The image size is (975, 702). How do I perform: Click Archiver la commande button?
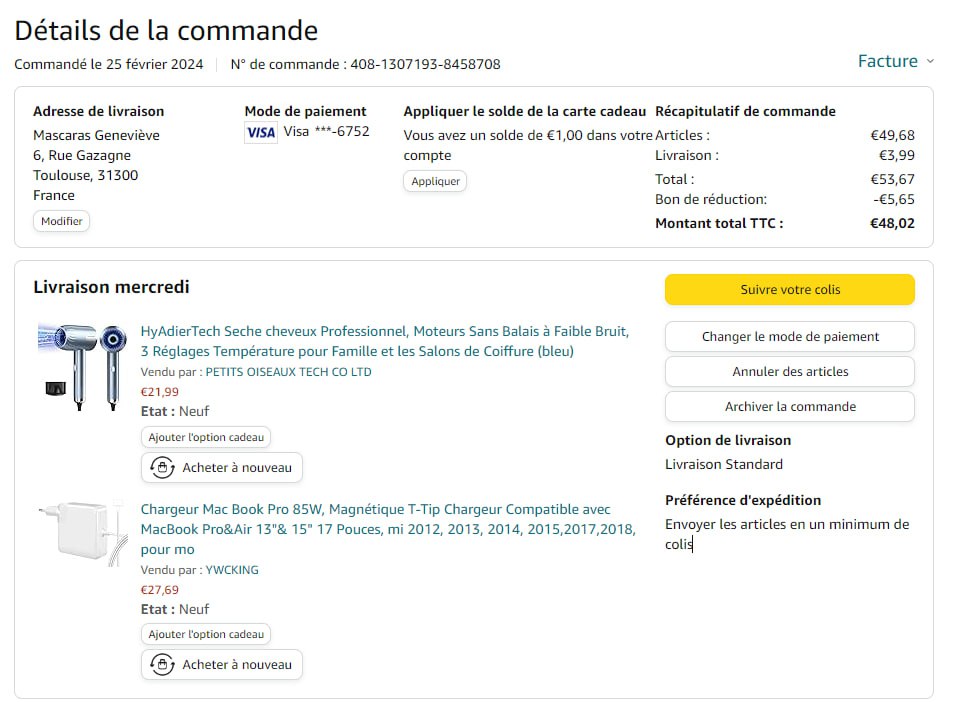pos(789,407)
